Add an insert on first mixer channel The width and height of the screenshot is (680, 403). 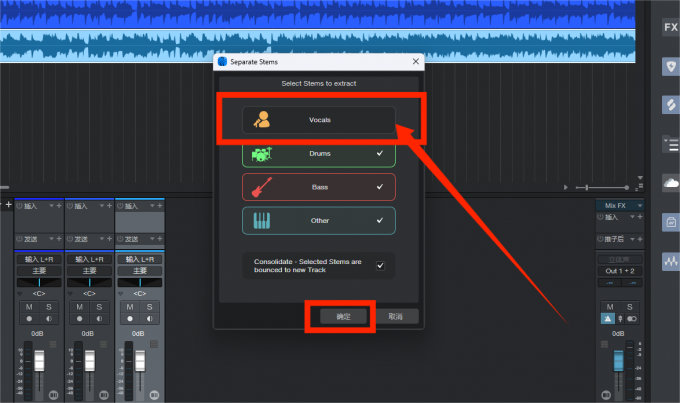(59, 206)
